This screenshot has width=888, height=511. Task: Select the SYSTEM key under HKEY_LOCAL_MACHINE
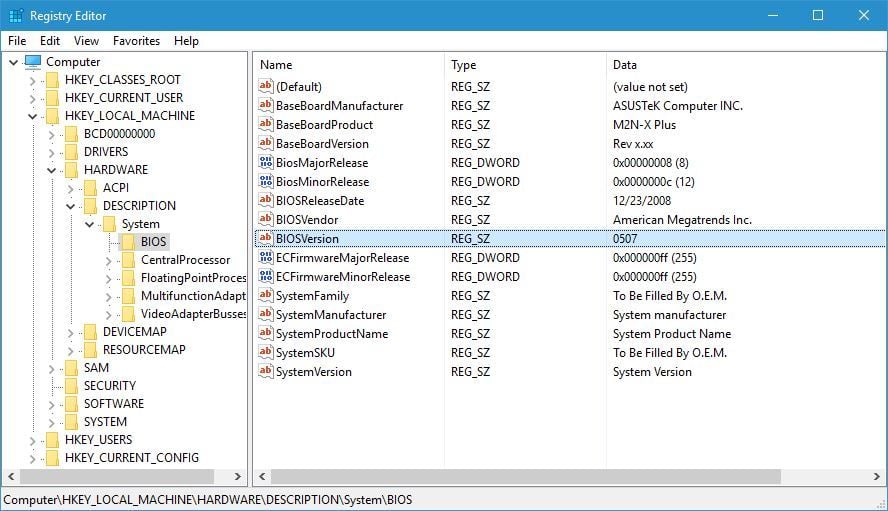point(105,421)
